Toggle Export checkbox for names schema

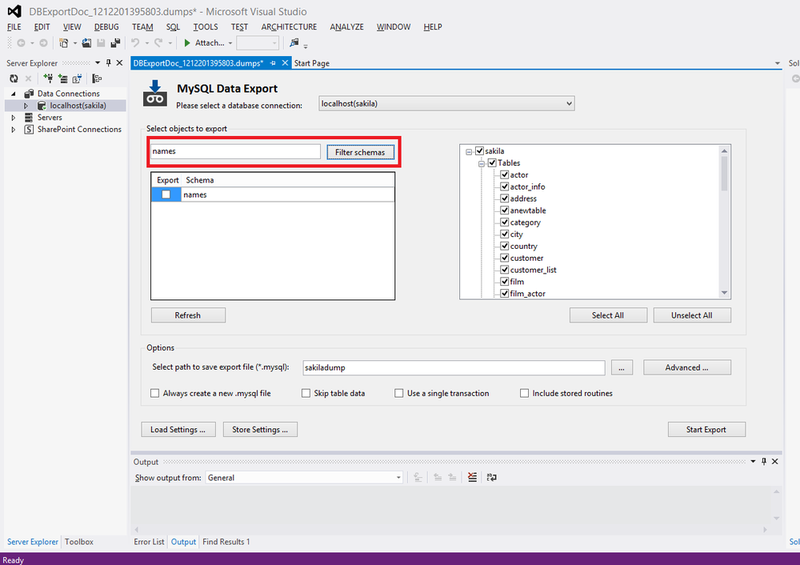[x=166, y=194]
